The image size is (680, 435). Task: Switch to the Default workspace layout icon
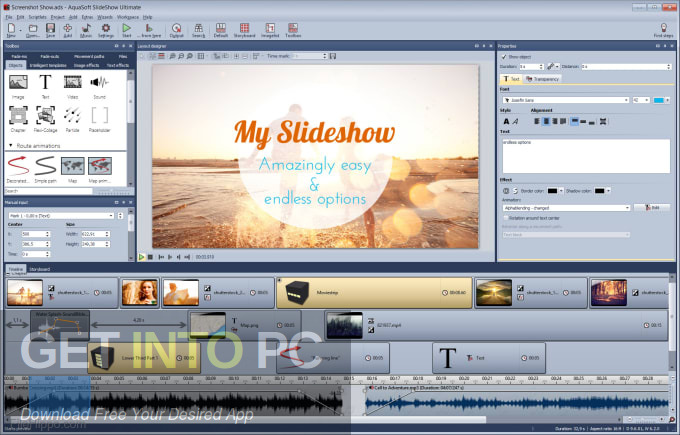point(221,30)
